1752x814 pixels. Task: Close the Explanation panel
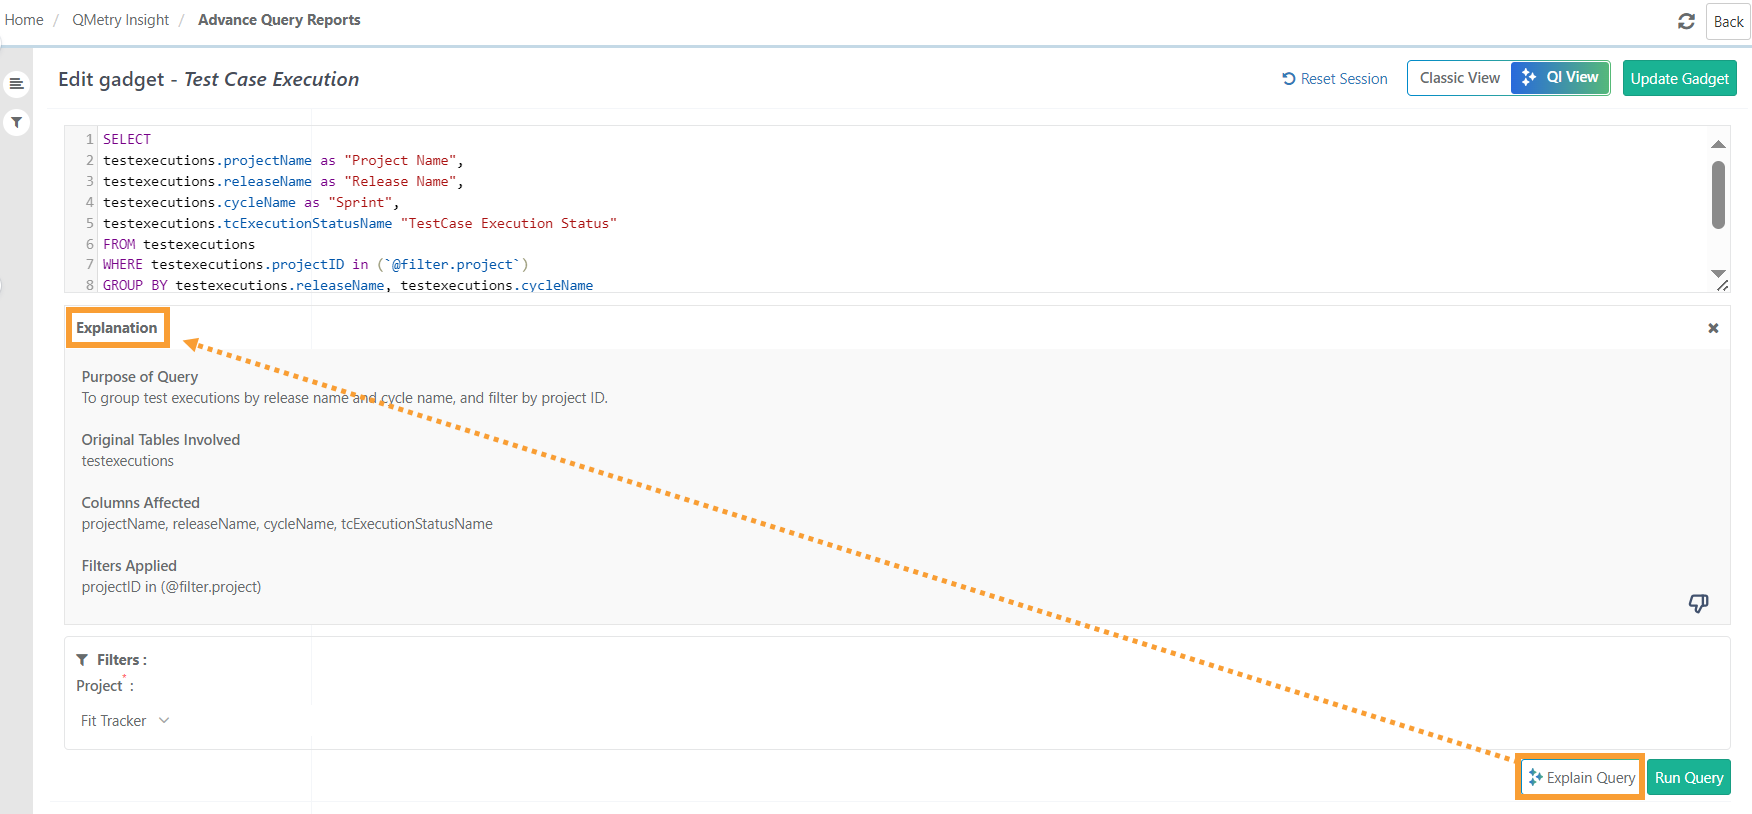tap(1713, 328)
